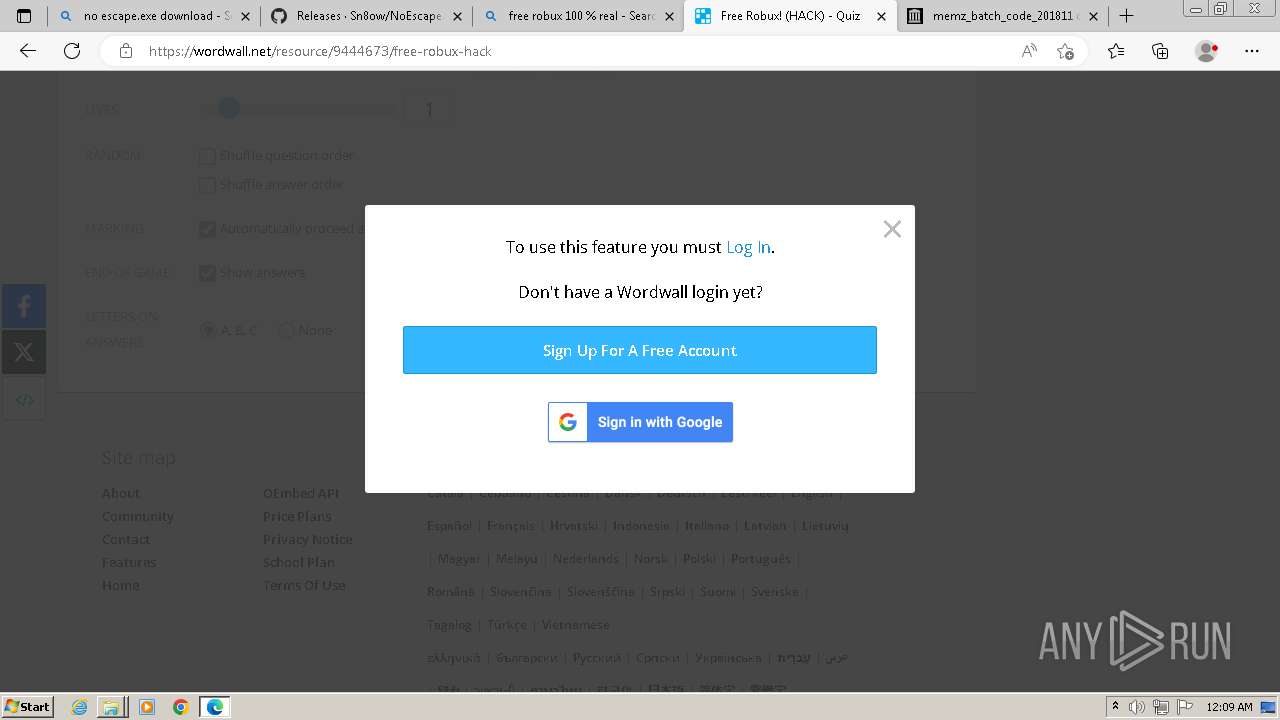Reload the page
The height and width of the screenshot is (720, 1280).
[72, 51]
